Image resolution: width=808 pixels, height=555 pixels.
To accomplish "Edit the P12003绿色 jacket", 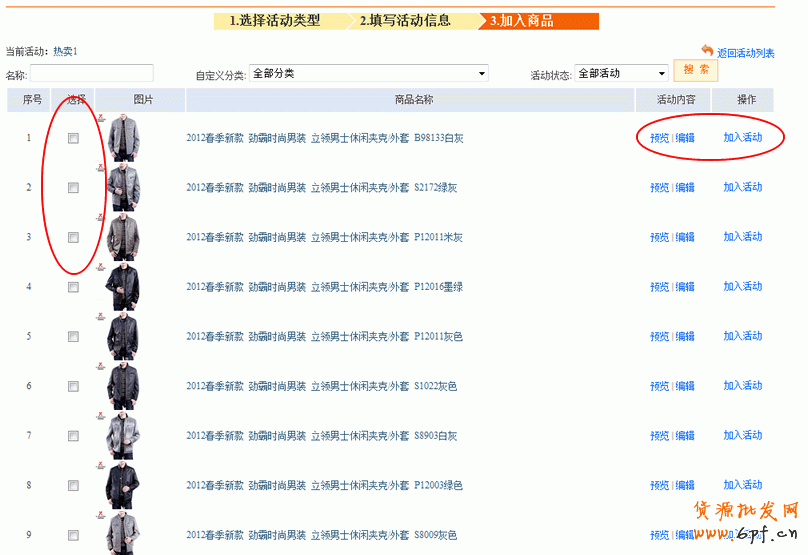I will [x=685, y=485].
